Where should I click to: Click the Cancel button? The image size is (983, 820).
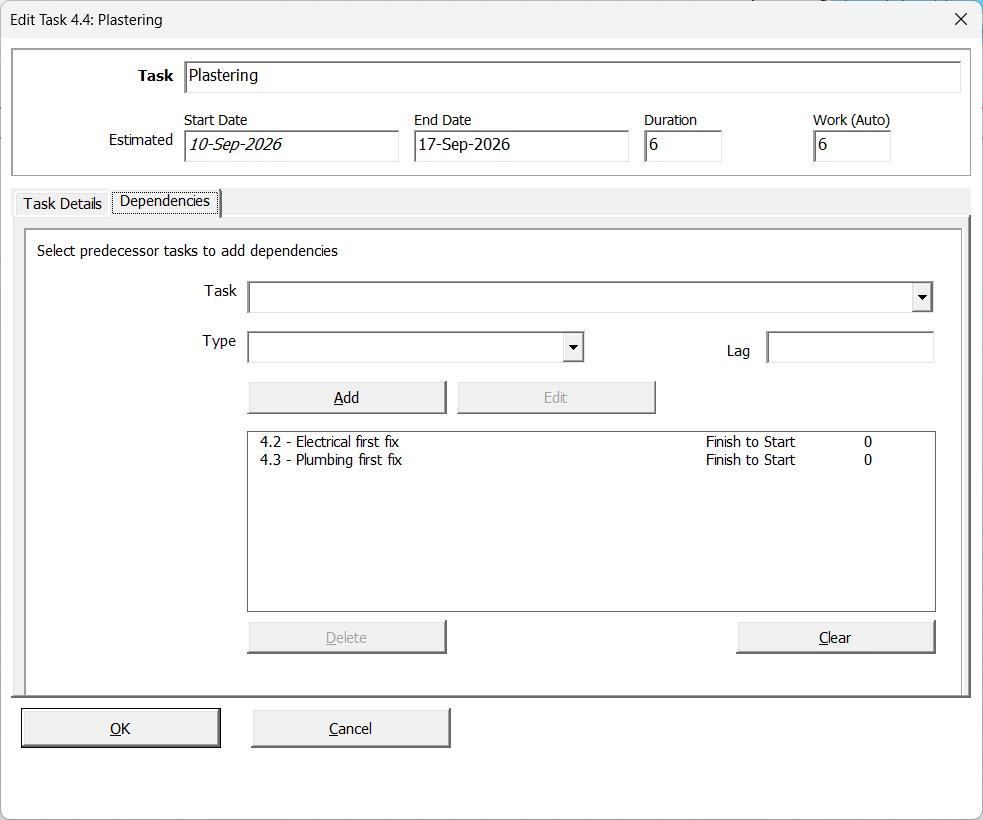[350, 728]
